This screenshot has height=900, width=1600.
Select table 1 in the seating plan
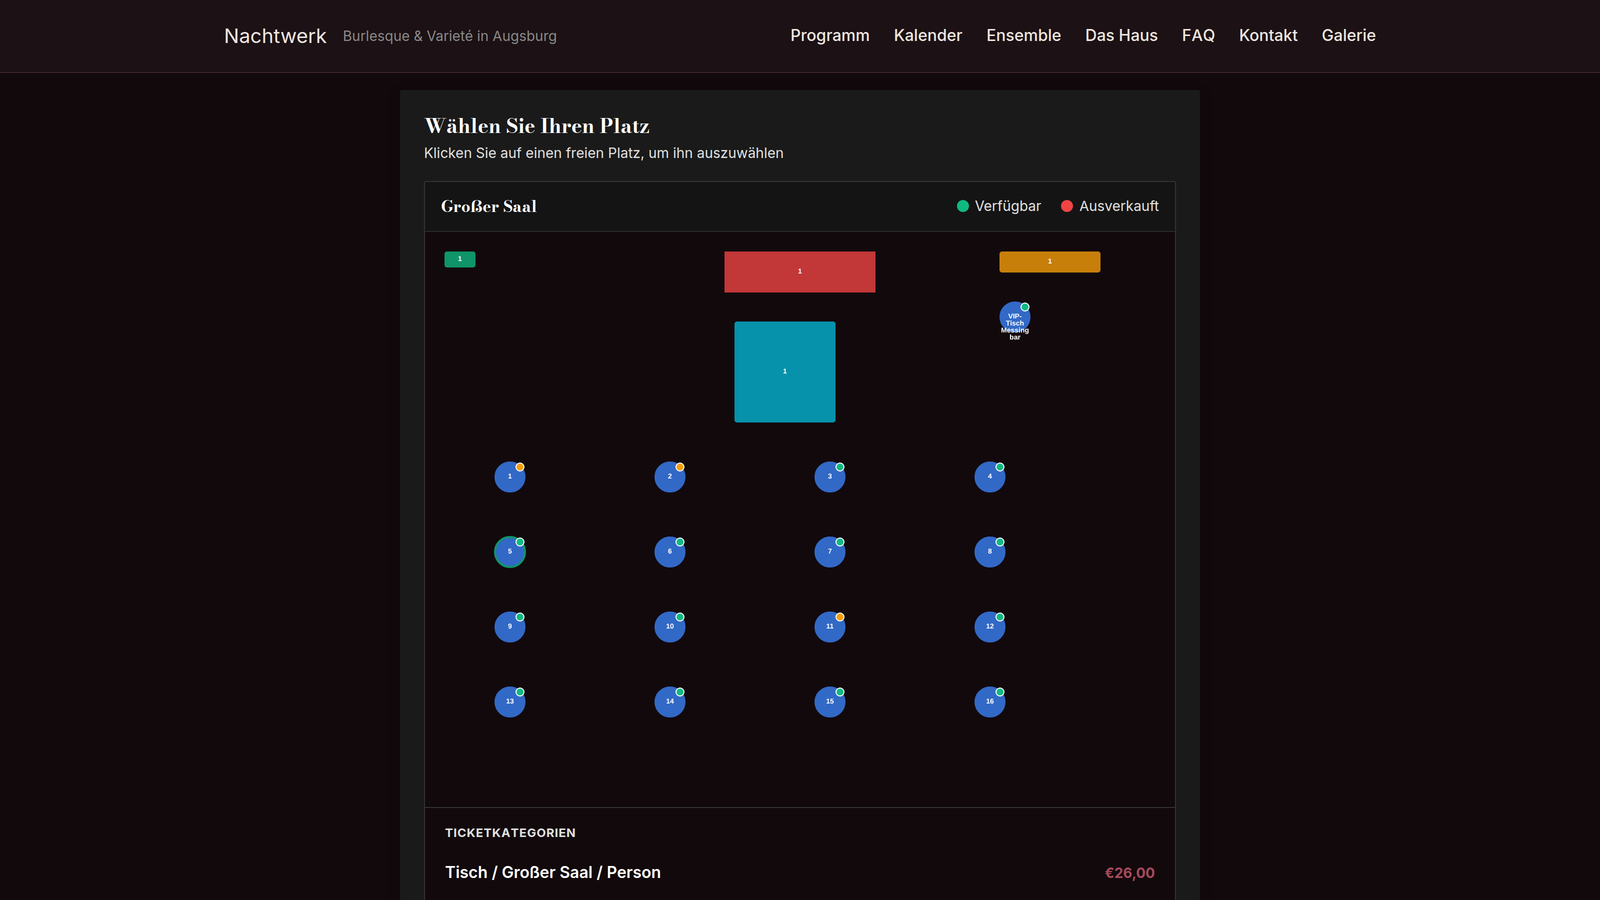[510, 477]
